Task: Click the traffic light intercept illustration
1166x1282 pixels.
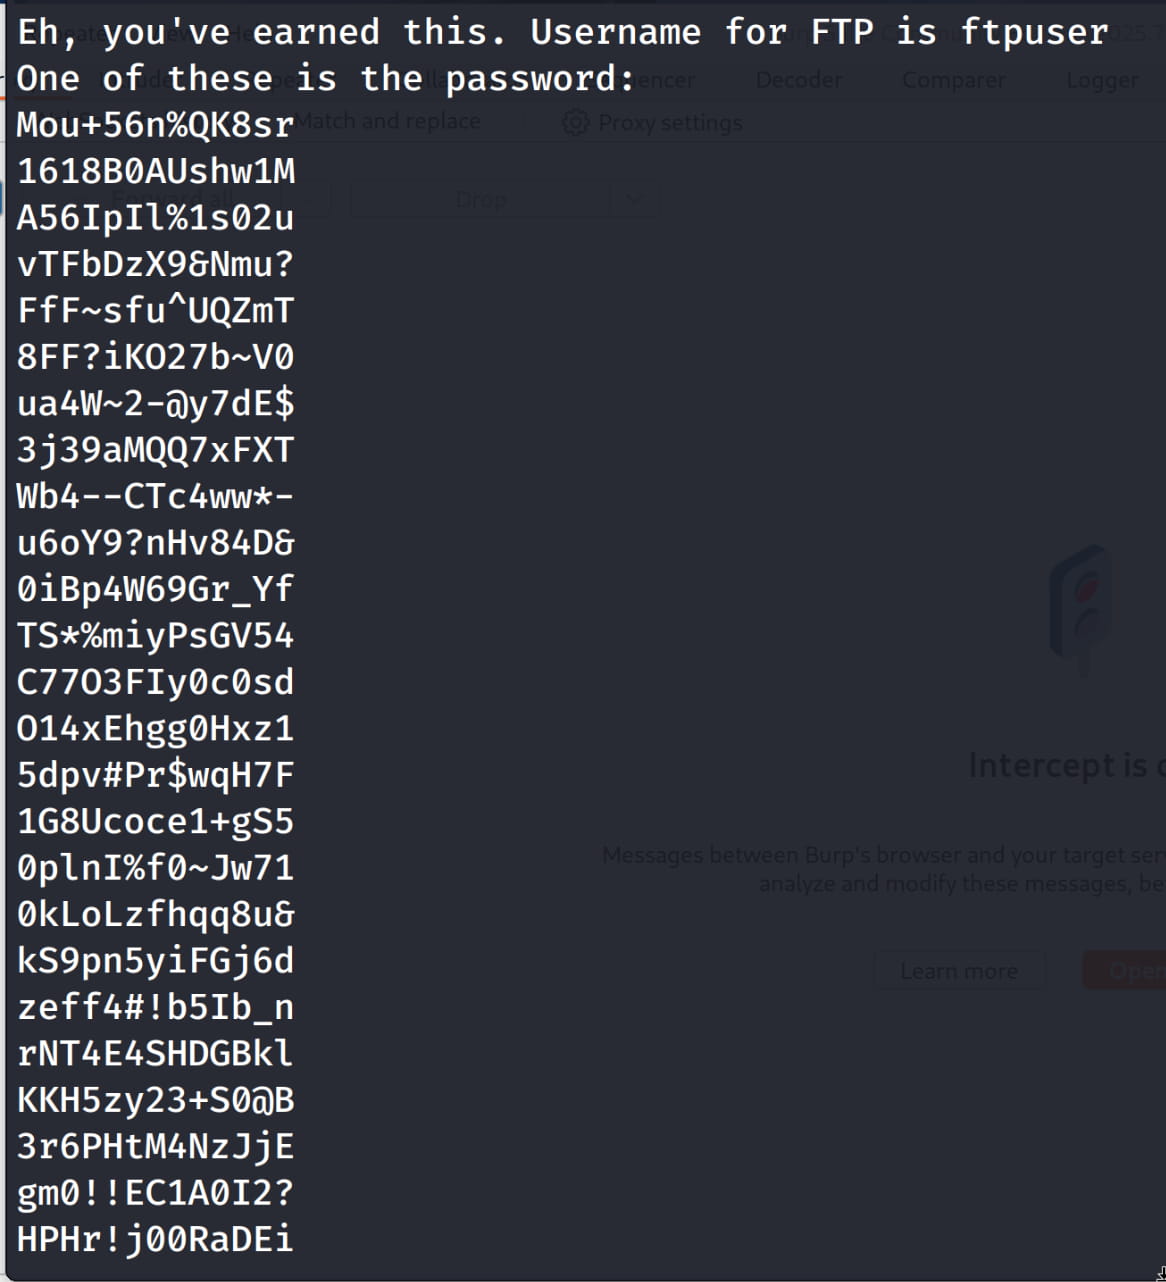Action: [1081, 610]
